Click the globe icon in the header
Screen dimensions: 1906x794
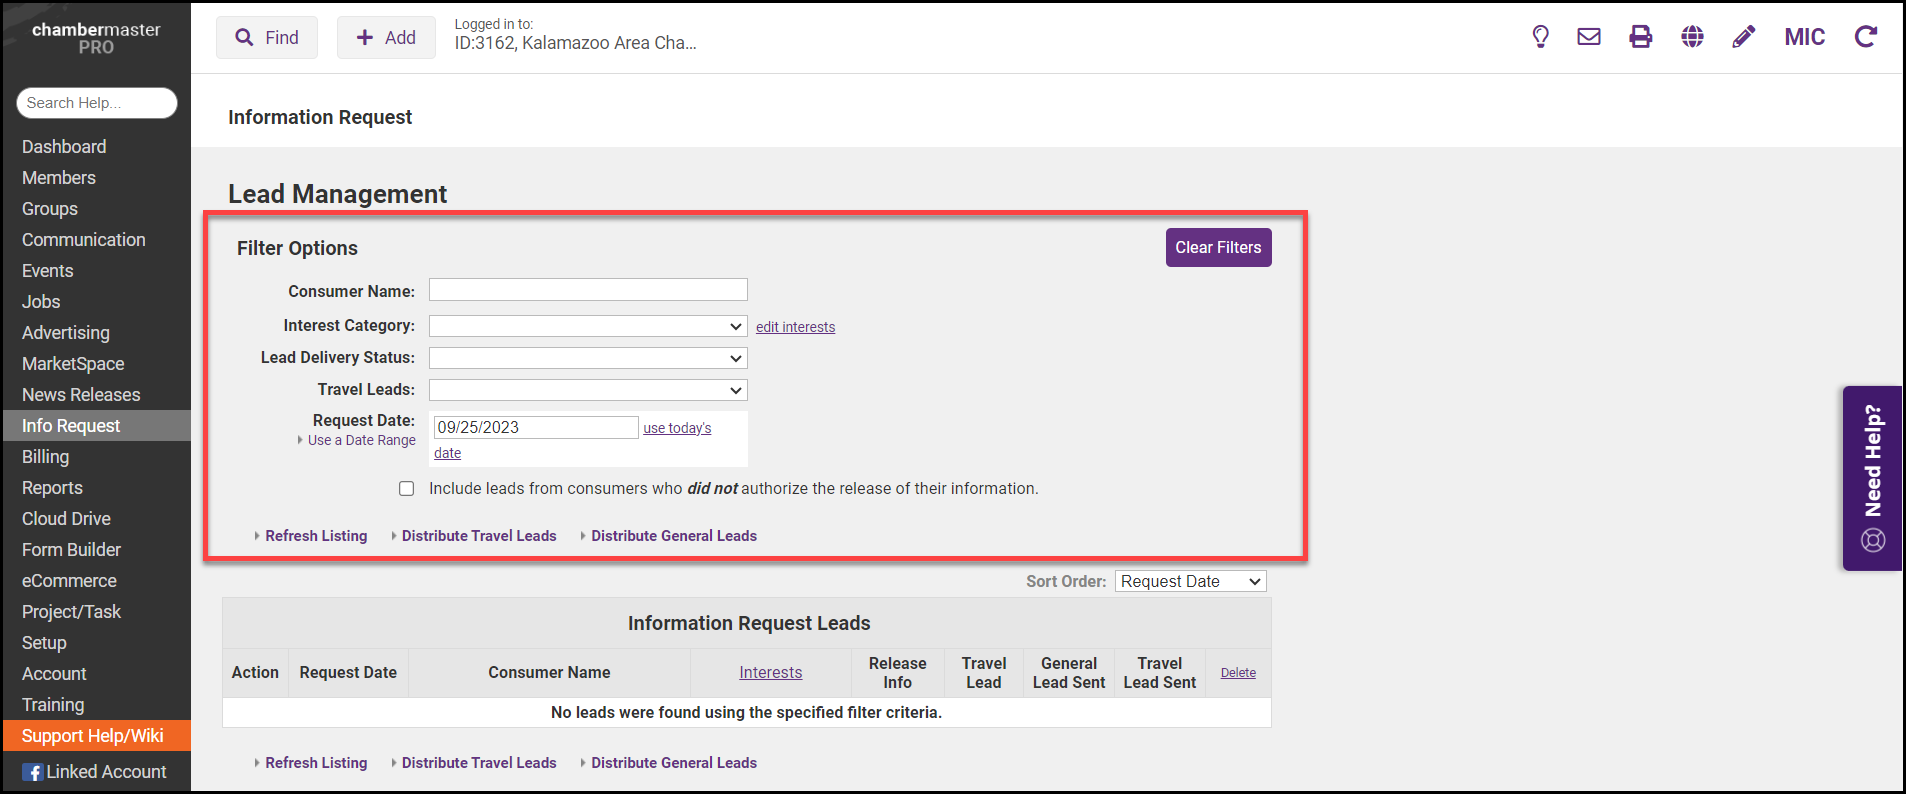(x=1692, y=37)
